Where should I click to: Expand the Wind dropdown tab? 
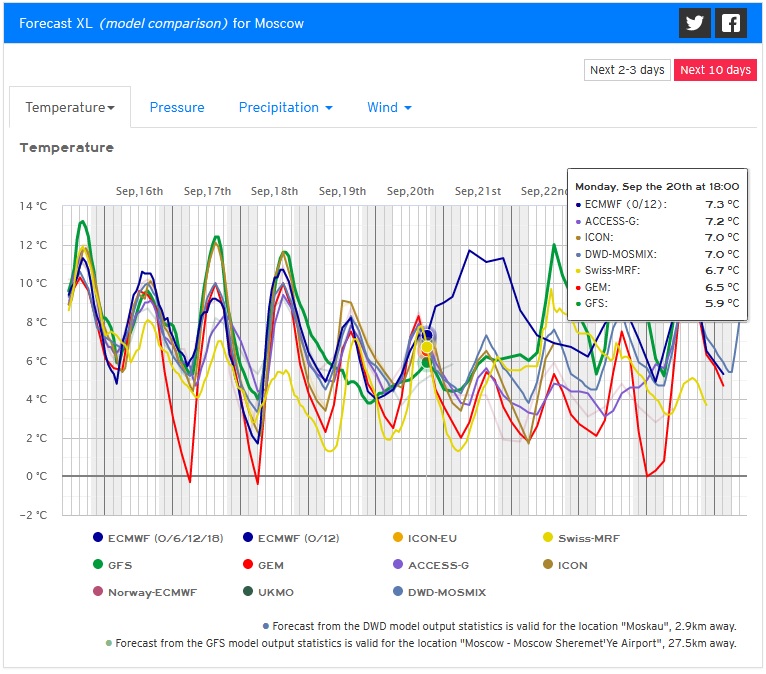point(389,107)
